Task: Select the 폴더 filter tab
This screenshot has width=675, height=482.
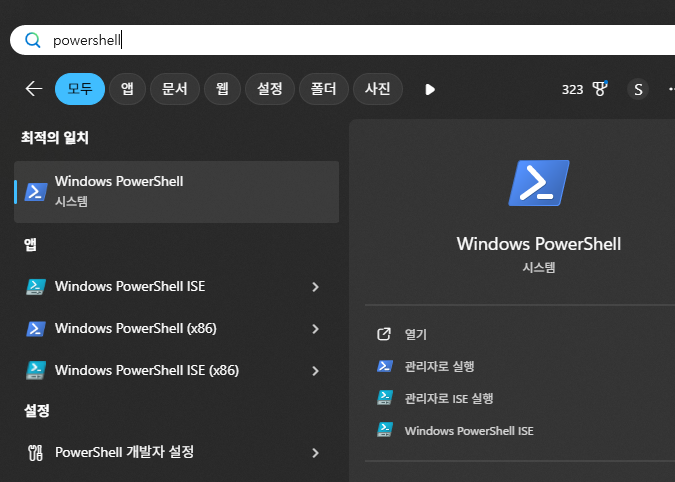Action: pos(324,89)
